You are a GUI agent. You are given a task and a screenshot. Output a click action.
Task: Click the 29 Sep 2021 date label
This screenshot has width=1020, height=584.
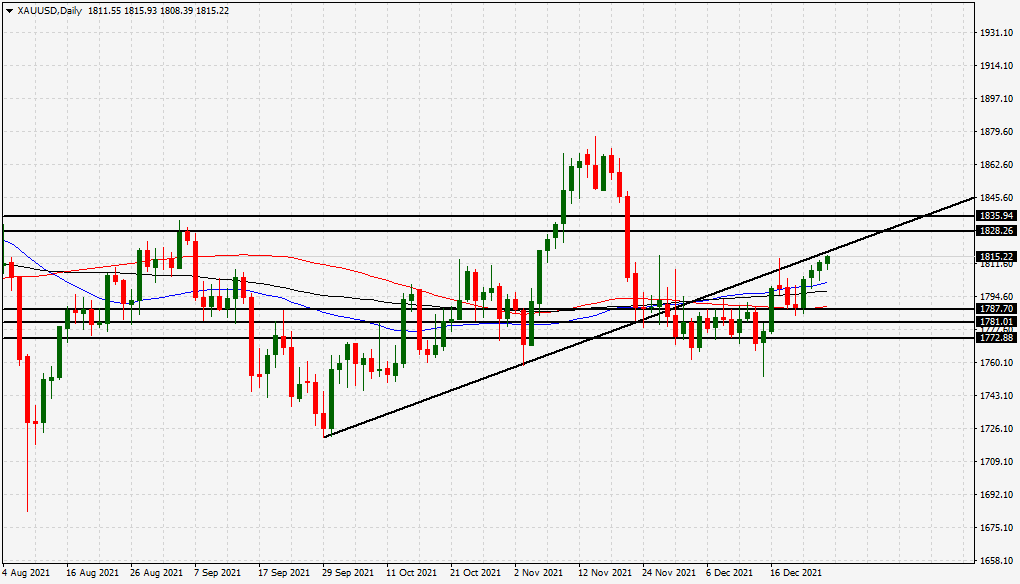[348, 573]
